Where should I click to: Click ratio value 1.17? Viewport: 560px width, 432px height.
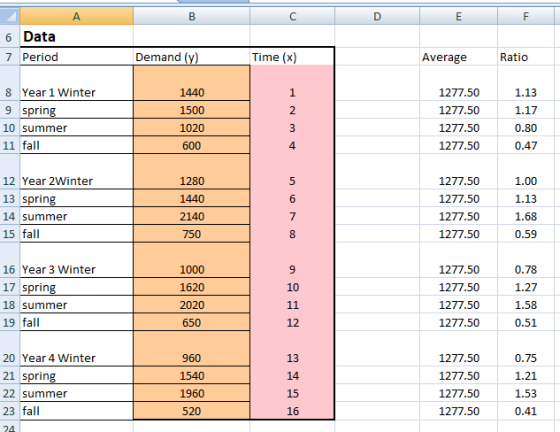(x=526, y=110)
